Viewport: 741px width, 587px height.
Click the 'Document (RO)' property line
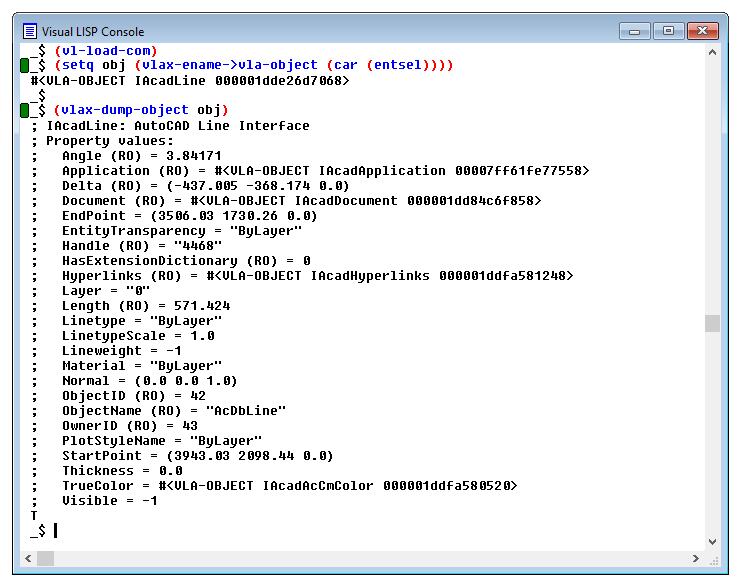coord(302,201)
